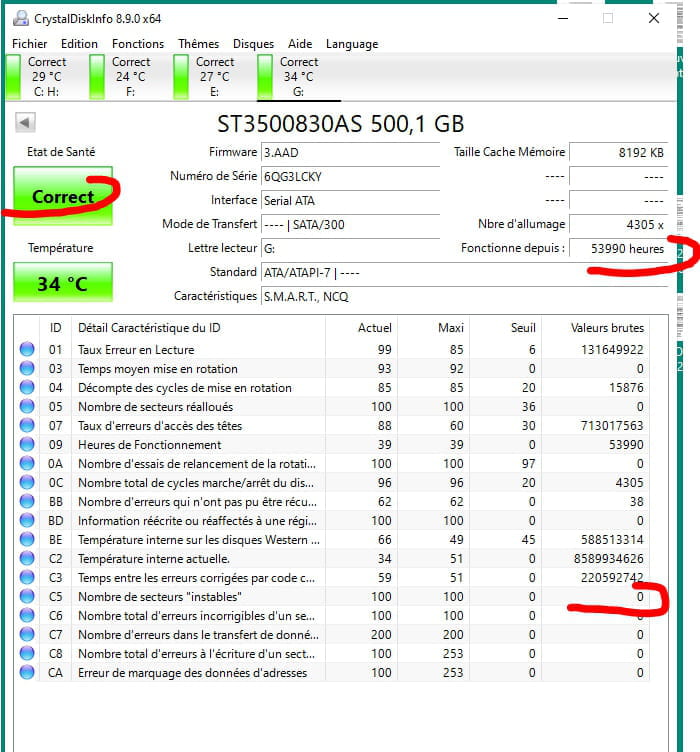
Task: Click the status orb for attribute C2
Action: point(27,559)
